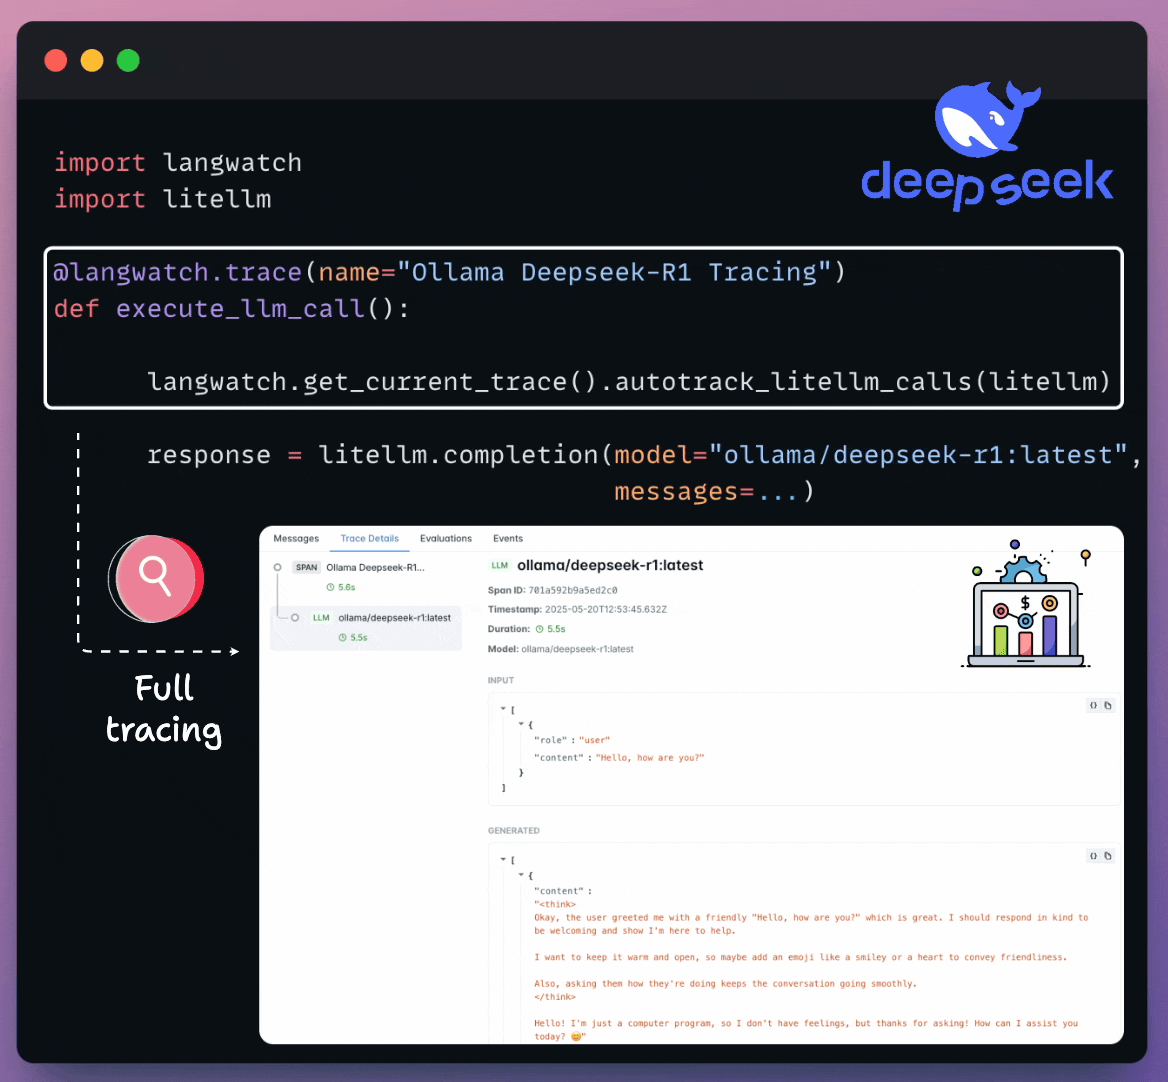Click the clock icon beside 5.5s in tree
1168x1082 pixels.
(343, 637)
